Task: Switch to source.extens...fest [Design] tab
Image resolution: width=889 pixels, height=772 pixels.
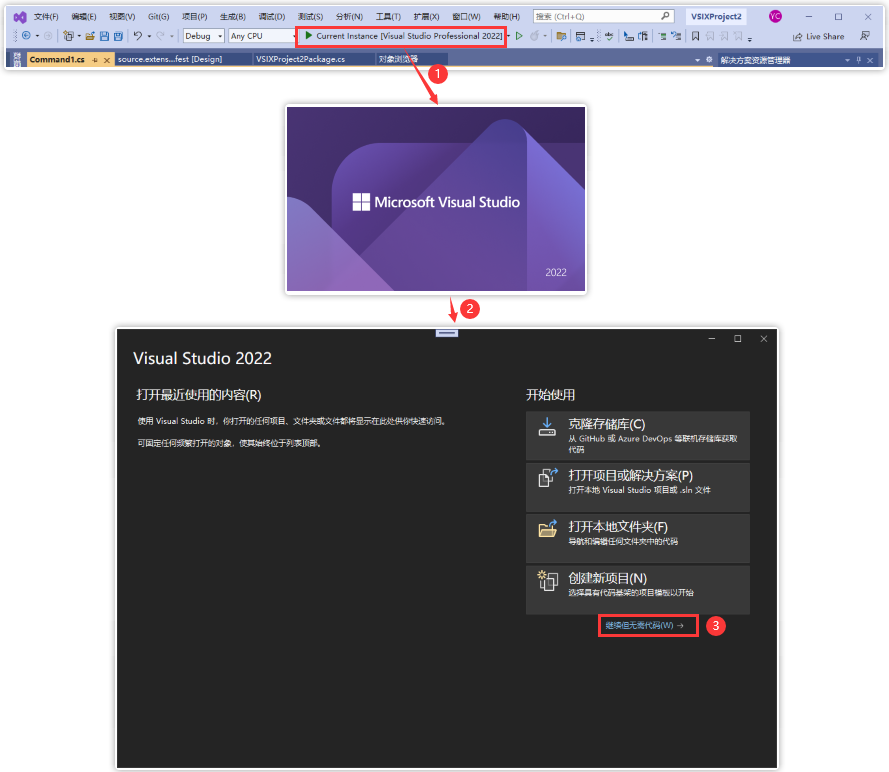Action: 183,59
